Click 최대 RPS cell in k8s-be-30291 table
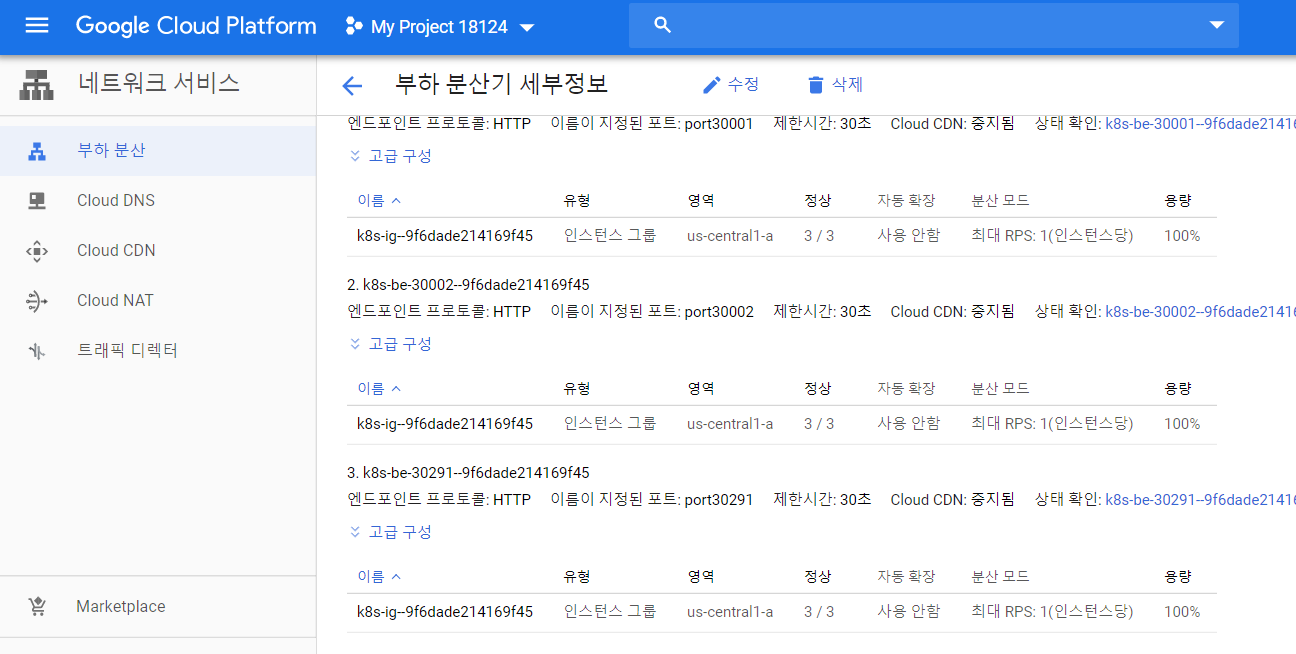 click(x=1052, y=612)
